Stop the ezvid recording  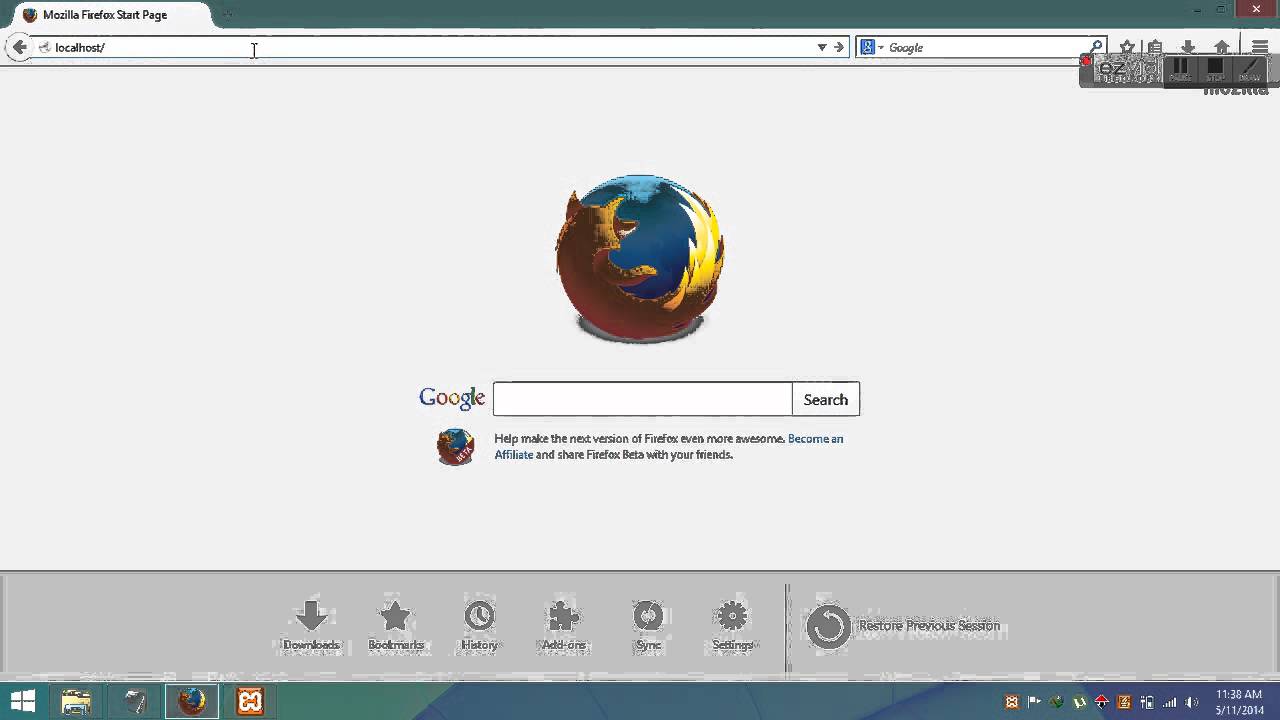pyautogui.click(x=1215, y=71)
